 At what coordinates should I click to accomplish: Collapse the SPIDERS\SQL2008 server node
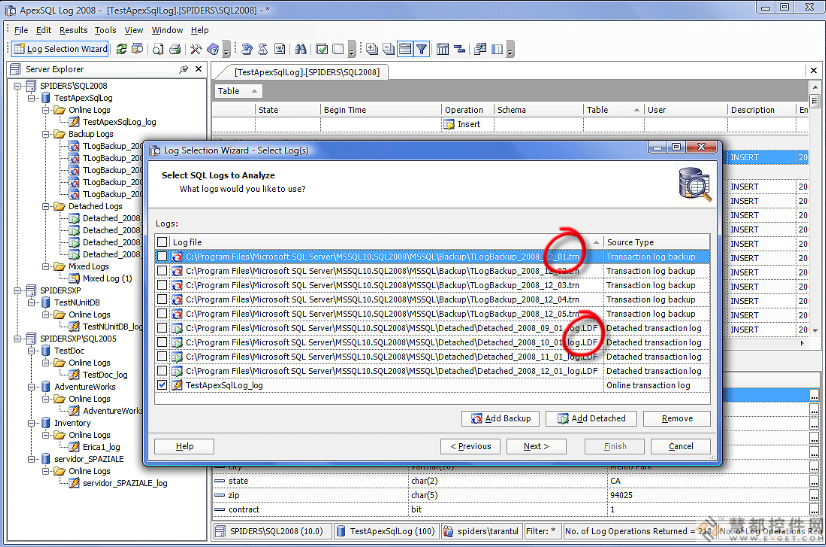17,86
